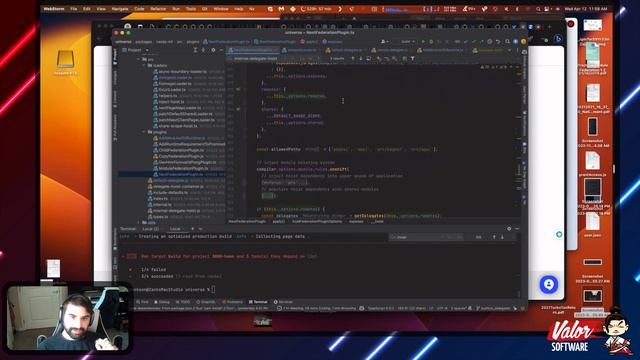Open ModuleFederationPlugin.ts file
The image size is (640, 360).
pos(183,168)
